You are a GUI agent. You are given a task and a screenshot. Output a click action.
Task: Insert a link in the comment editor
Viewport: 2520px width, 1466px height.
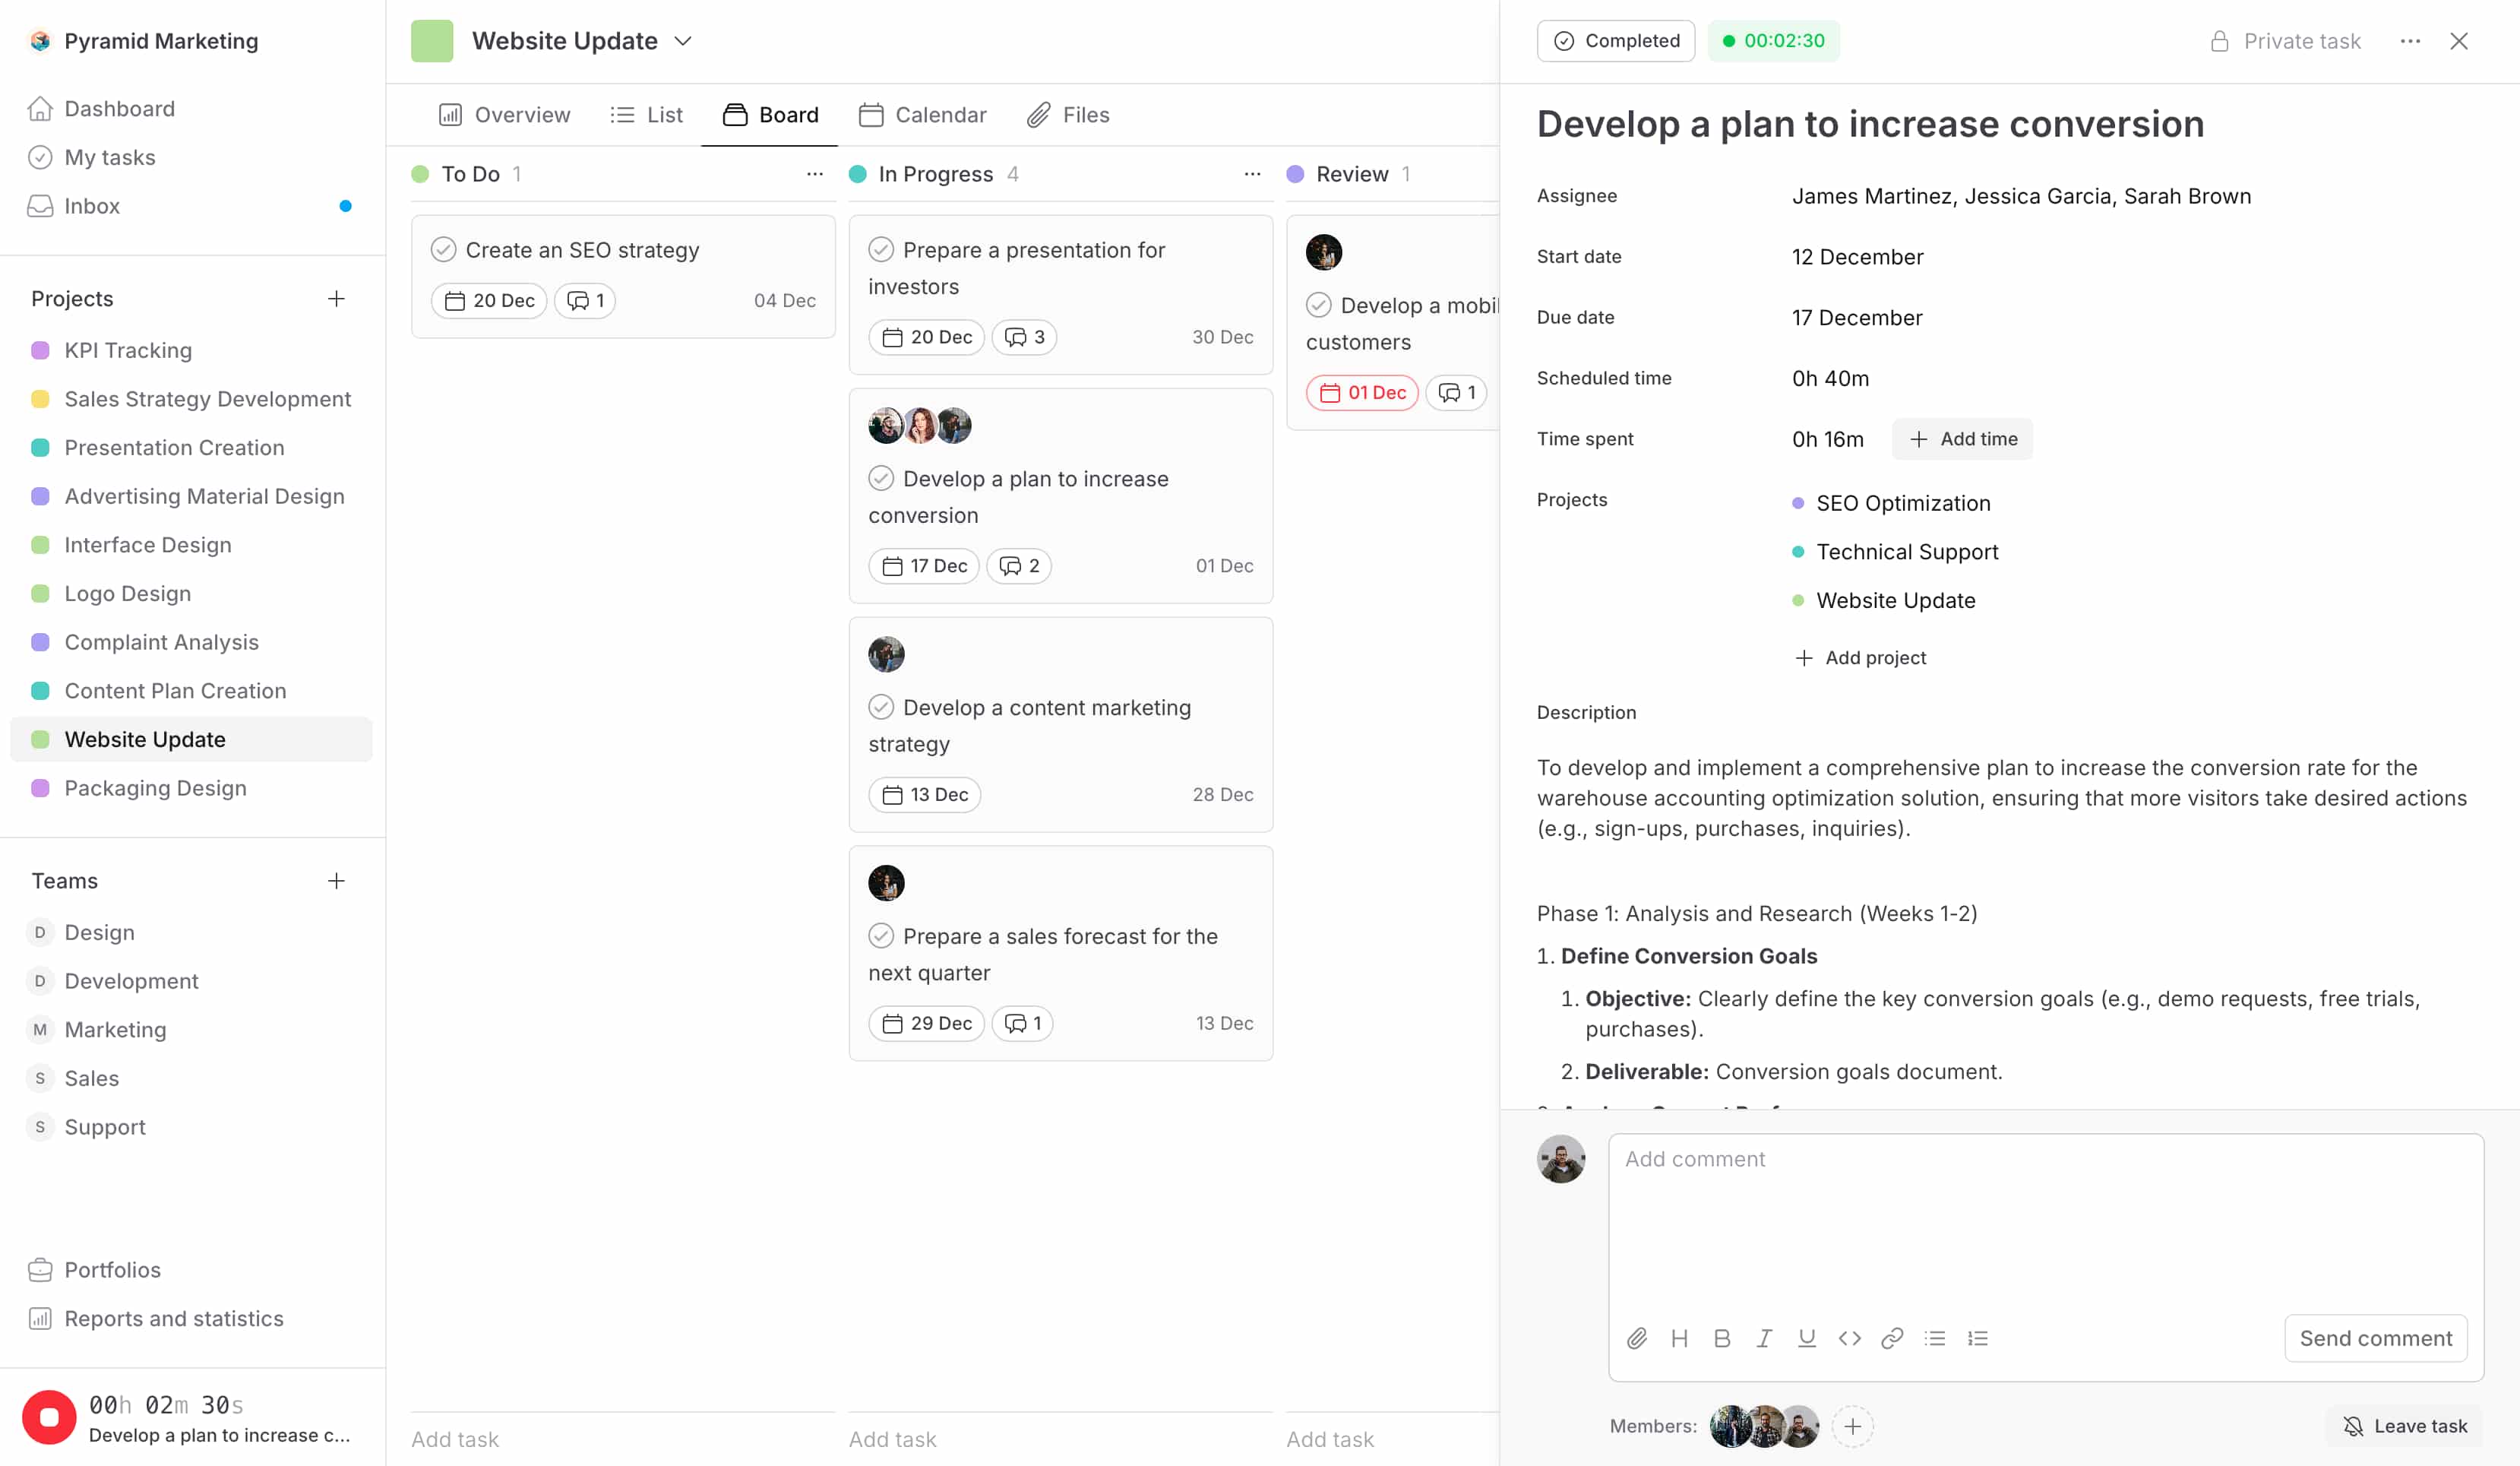click(1893, 1338)
